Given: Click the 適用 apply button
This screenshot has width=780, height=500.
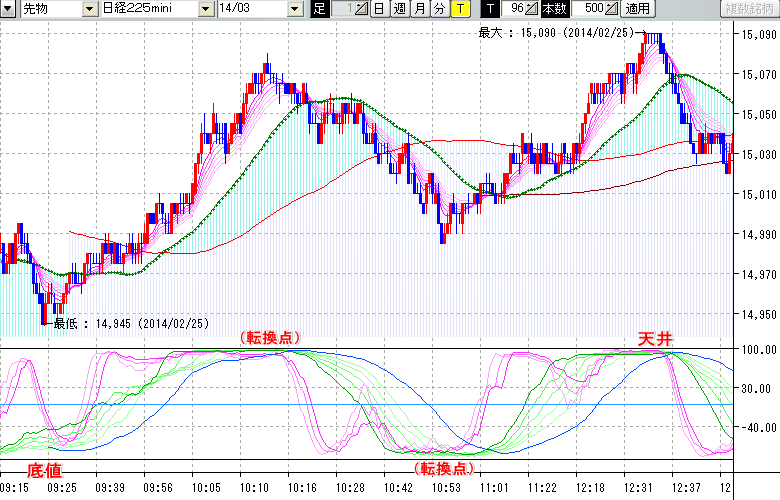Looking at the screenshot, I should tap(637, 9).
